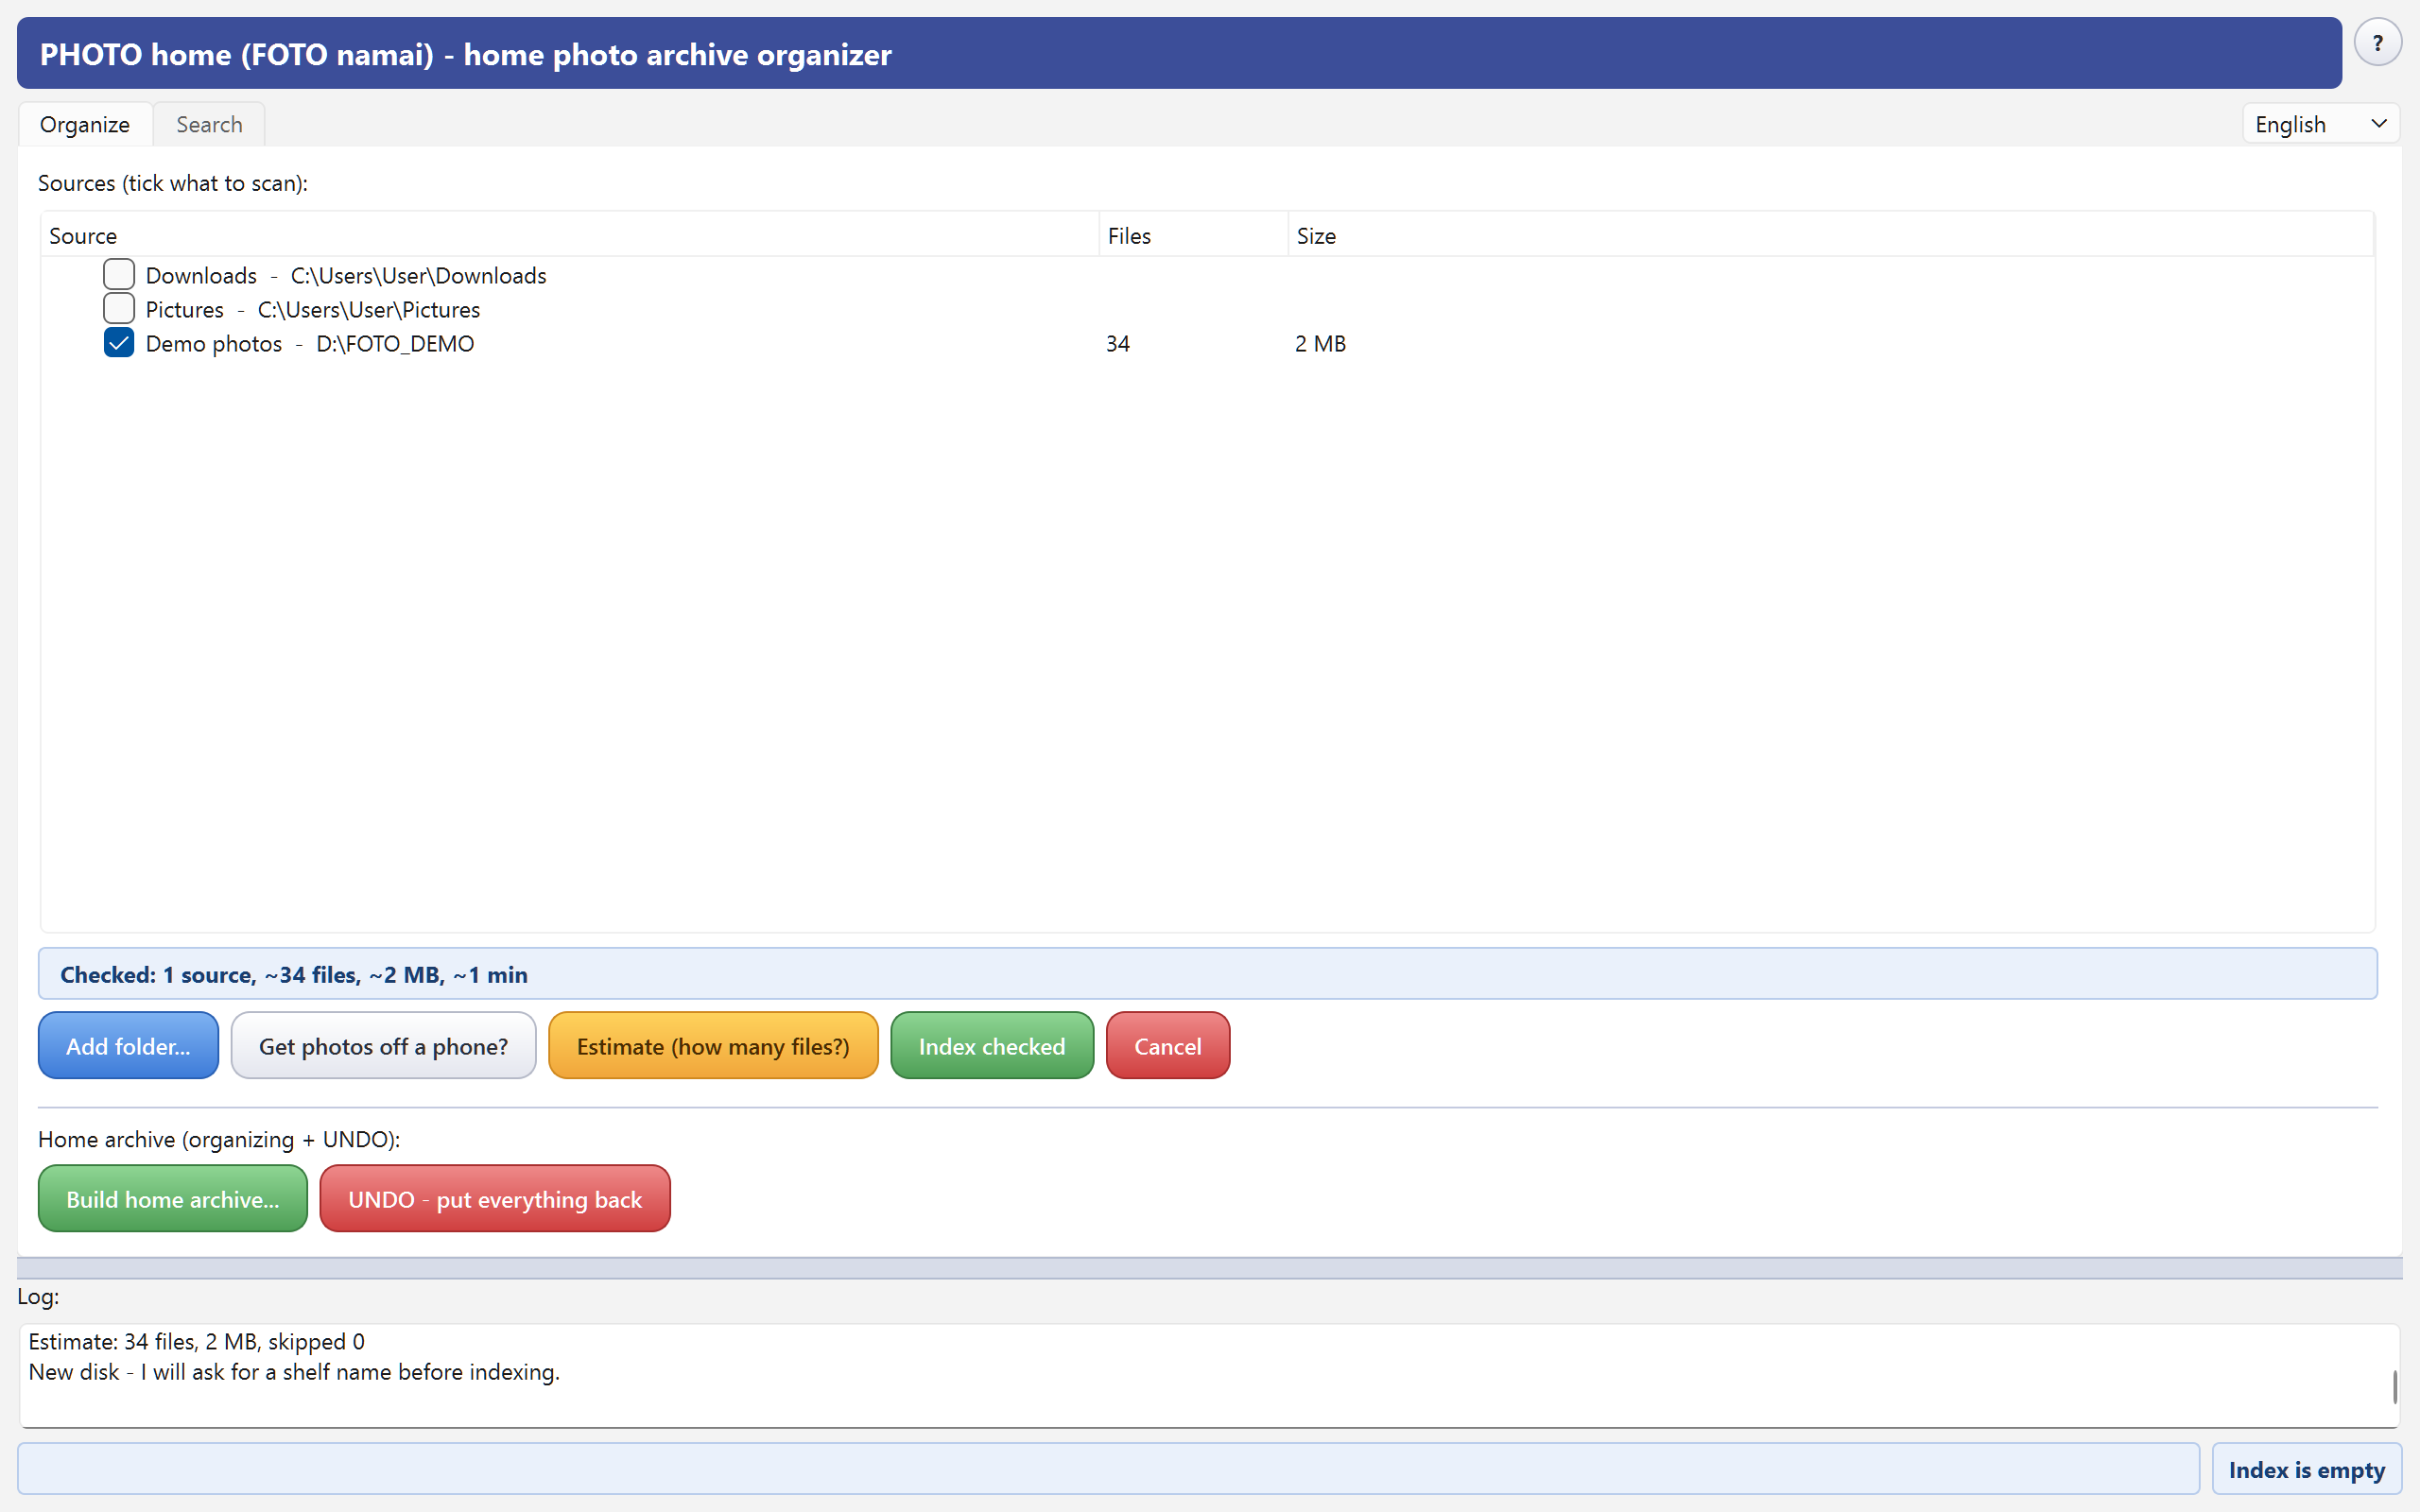2420x1512 pixels.
Task: Click the 34 files count cell
Action: (x=1118, y=344)
